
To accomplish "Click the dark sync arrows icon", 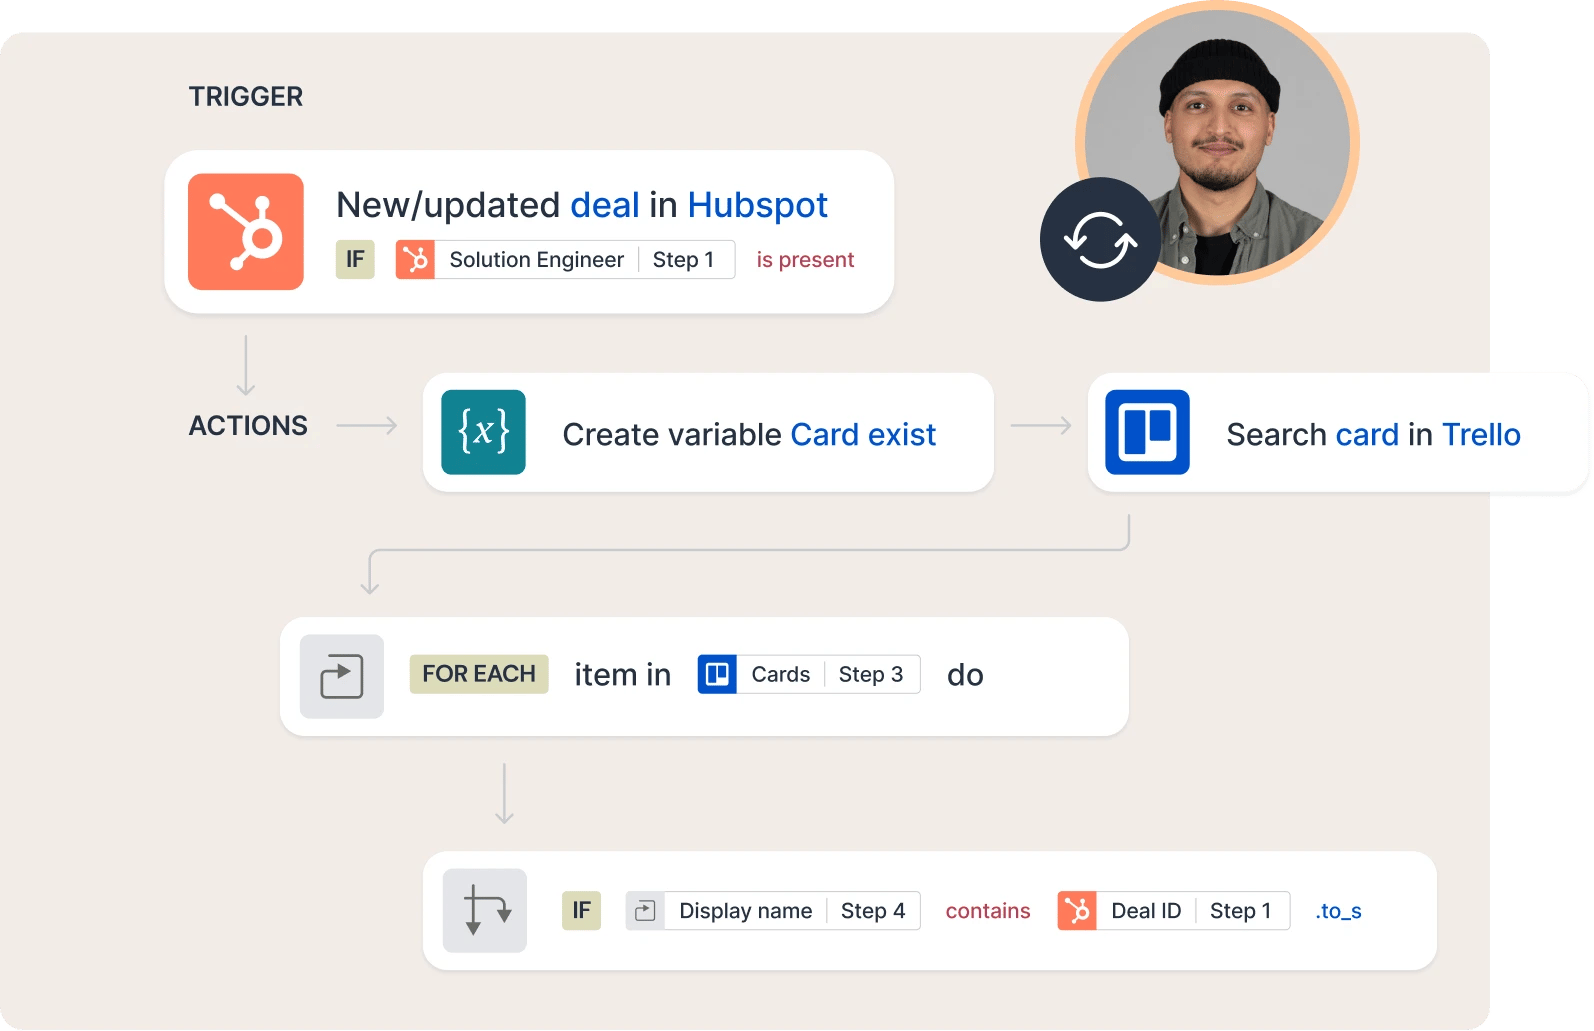I will pyautogui.click(x=1101, y=240).
